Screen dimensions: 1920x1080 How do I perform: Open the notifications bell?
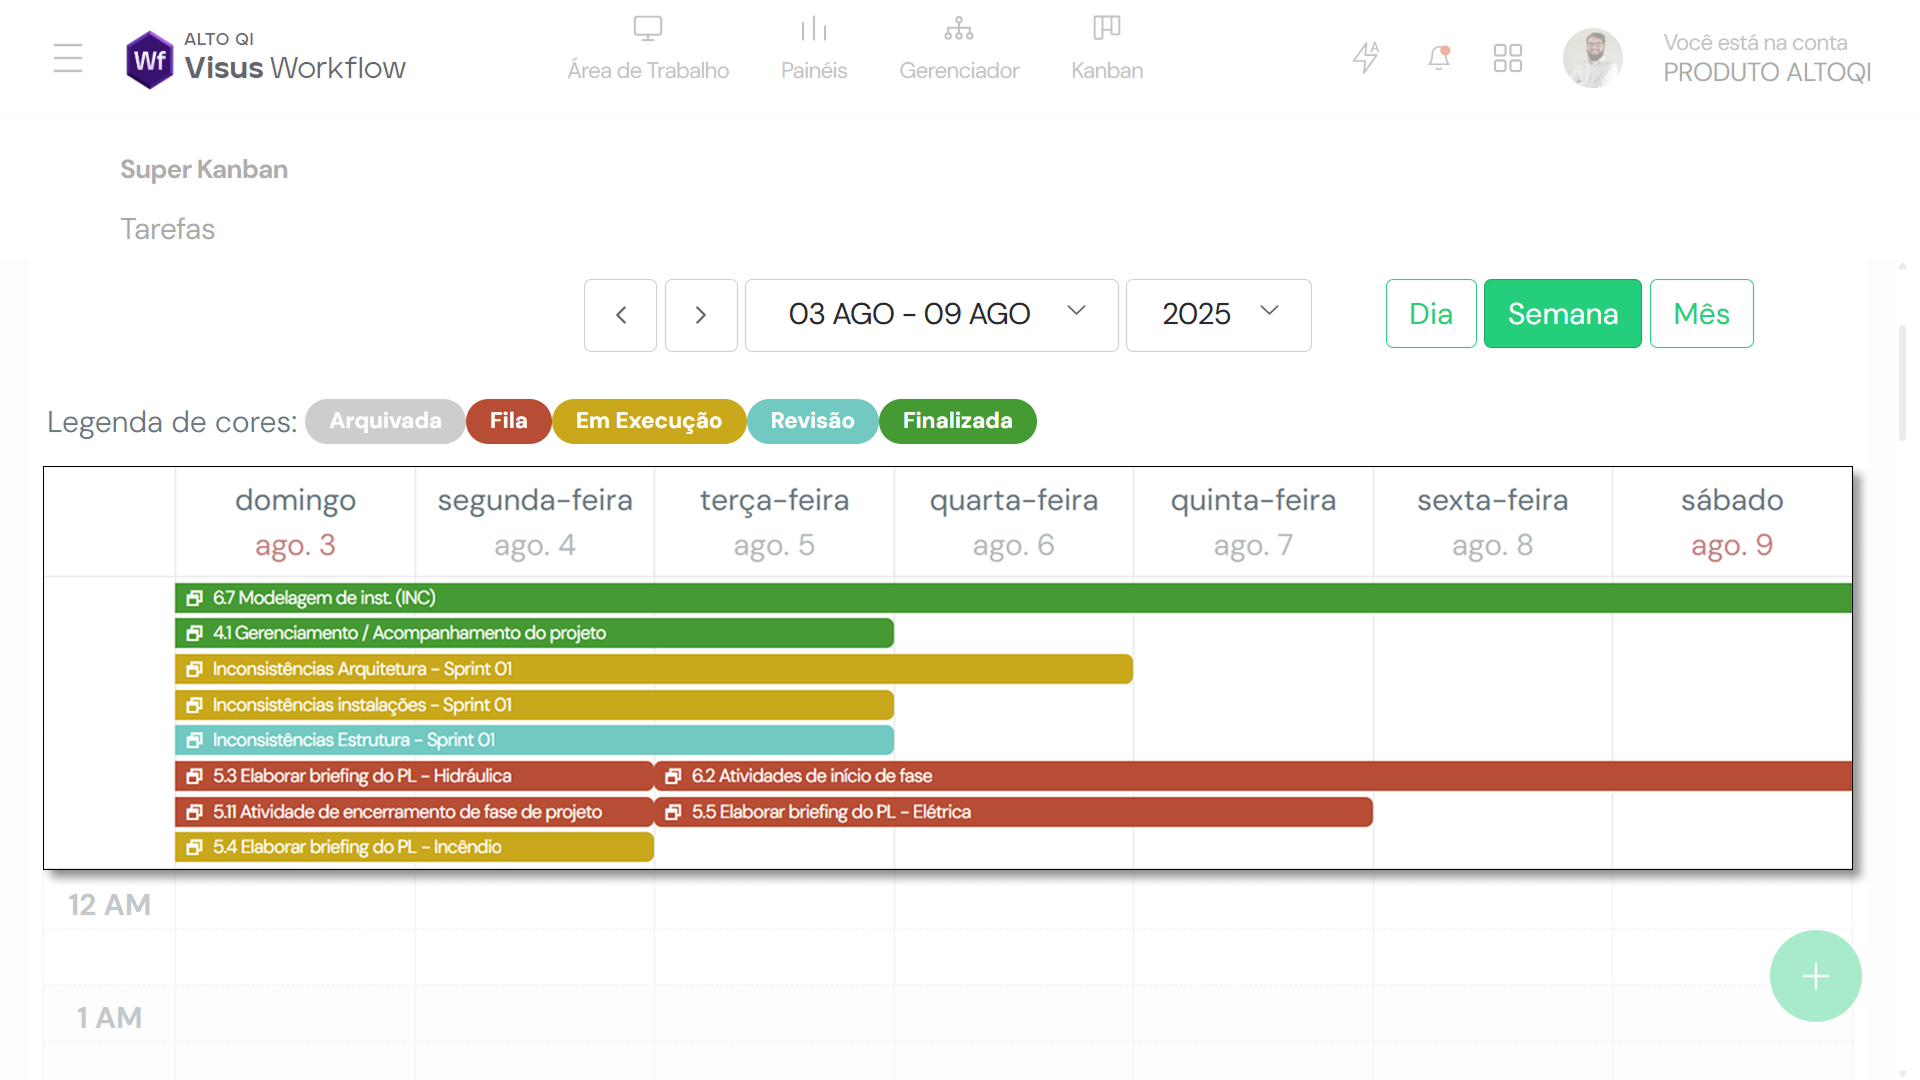coord(1438,58)
